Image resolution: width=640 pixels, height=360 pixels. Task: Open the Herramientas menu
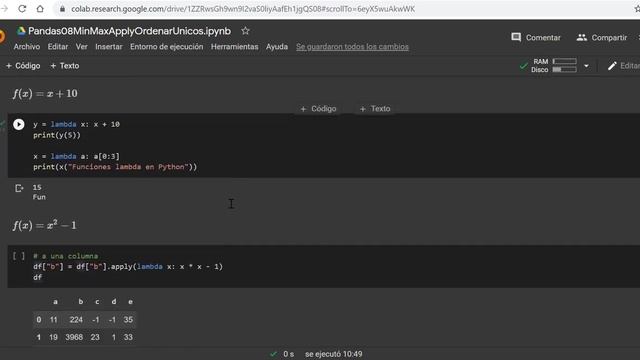pyautogui.click(x=234, y=47)
